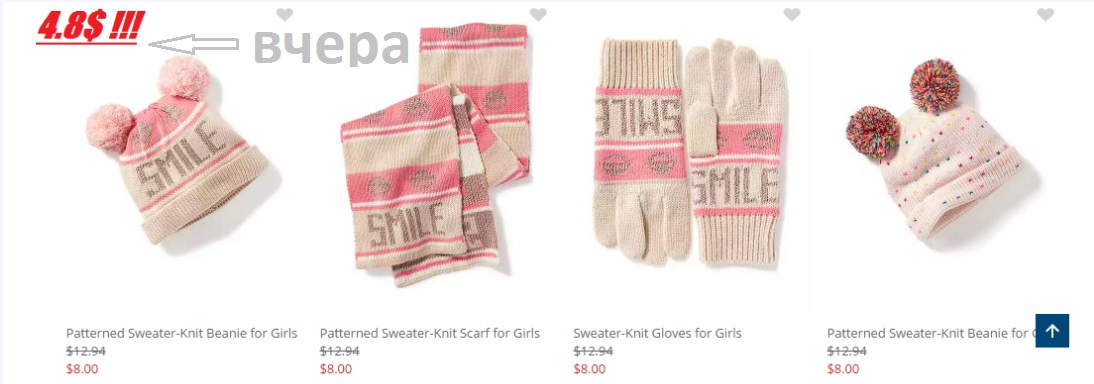
Task: Click the back-to-top arrow button
Action: coord(1052,331)
